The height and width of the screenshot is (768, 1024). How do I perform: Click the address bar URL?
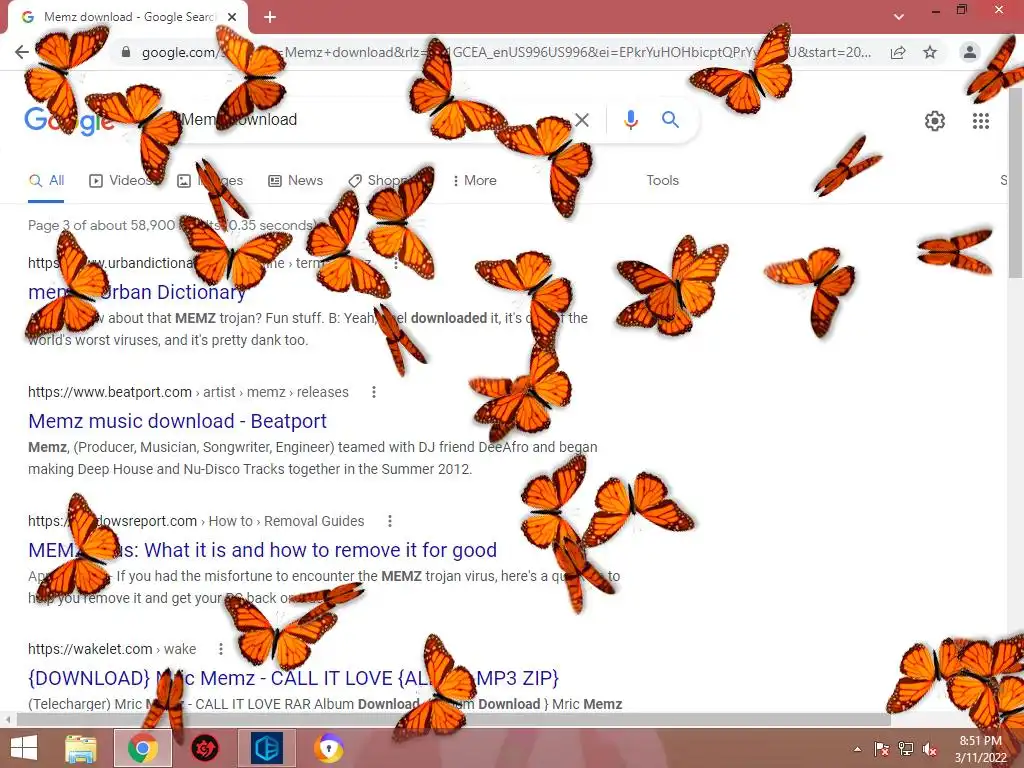click(506, 52)
